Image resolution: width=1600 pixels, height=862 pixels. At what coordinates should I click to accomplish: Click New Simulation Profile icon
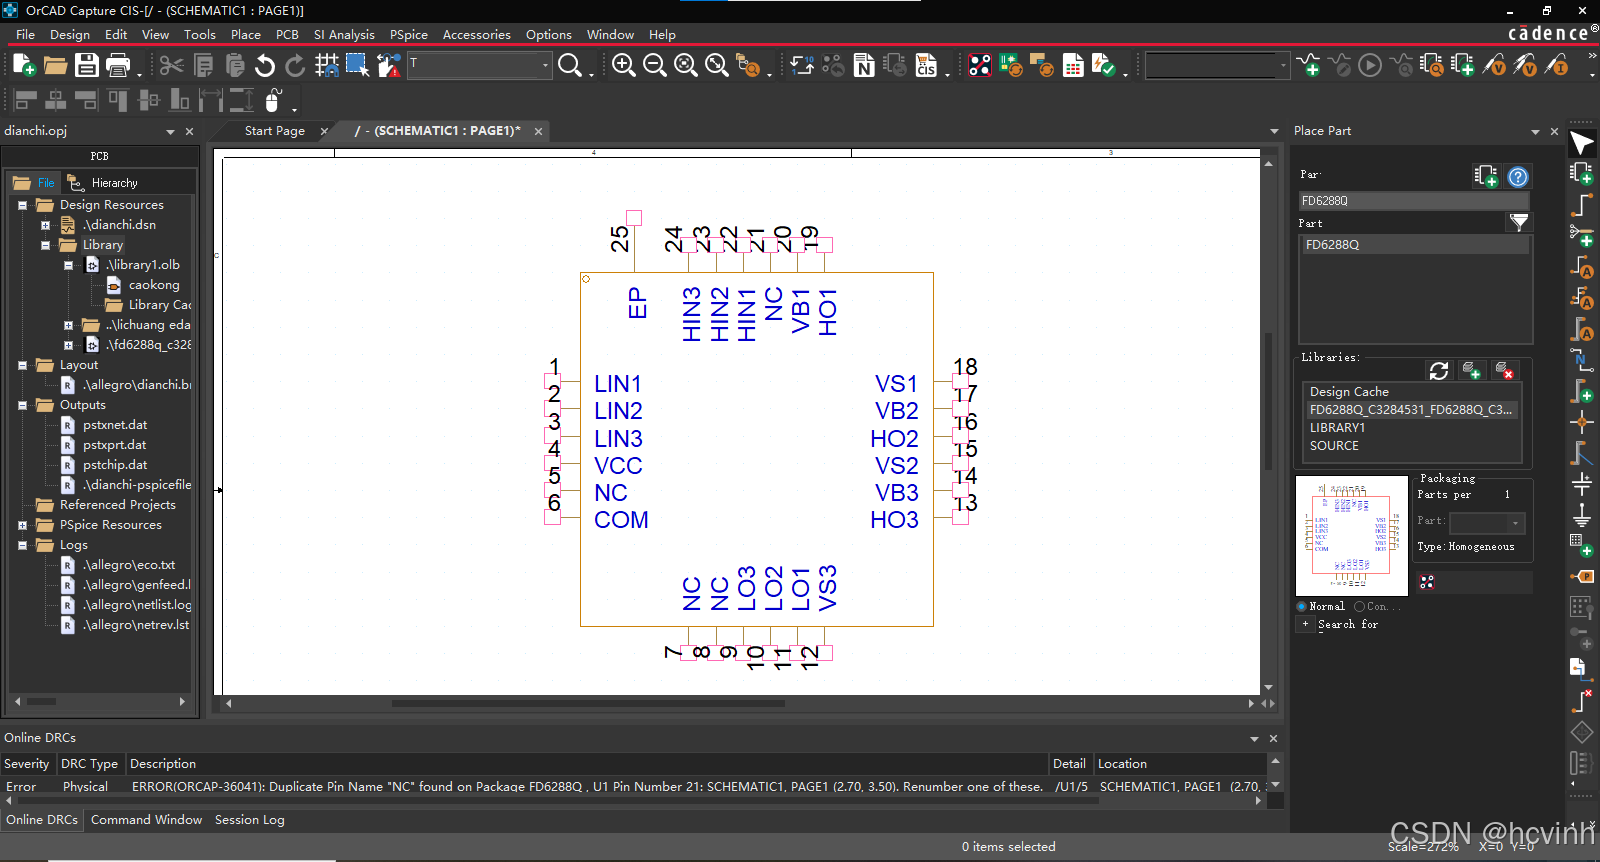pos(1308,65)
